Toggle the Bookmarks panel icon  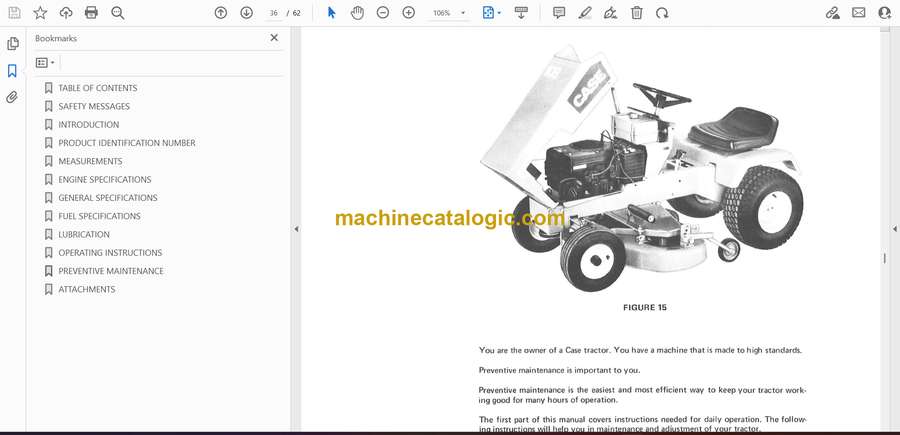click(x=12, y=71)
